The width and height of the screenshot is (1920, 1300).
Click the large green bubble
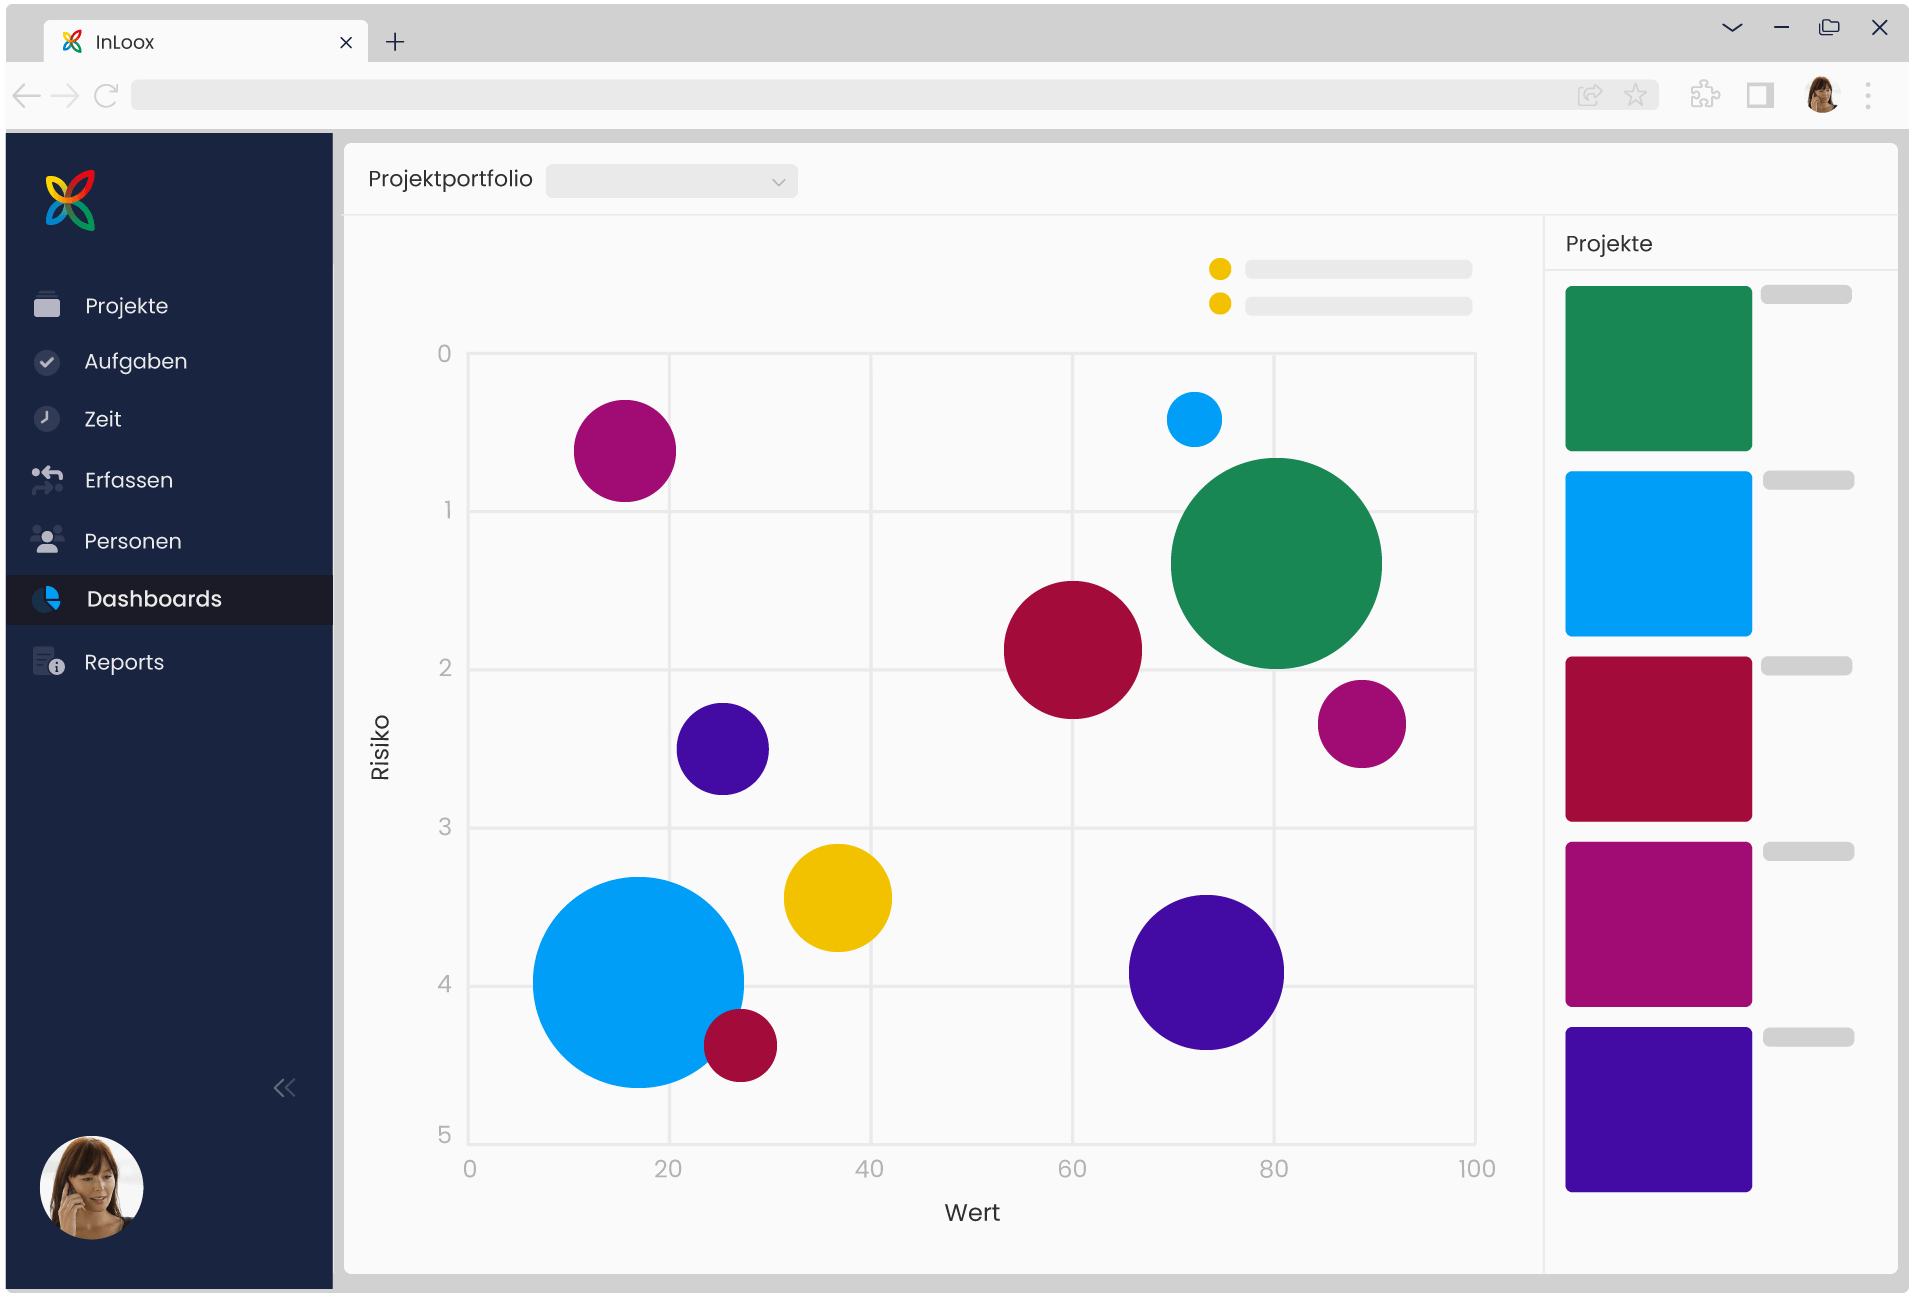pos(1276,564)
